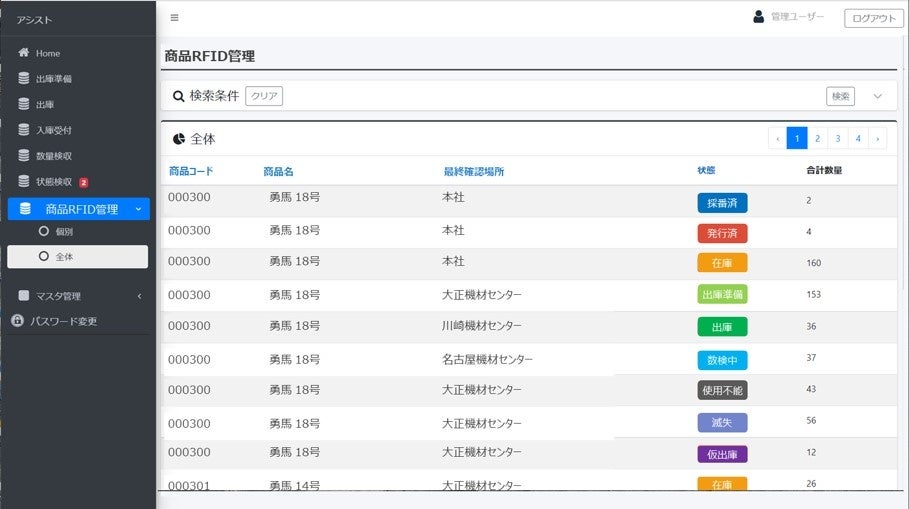Sort by 商品コード column header
The image size is (909, 509).
click(x=191, y=171)
